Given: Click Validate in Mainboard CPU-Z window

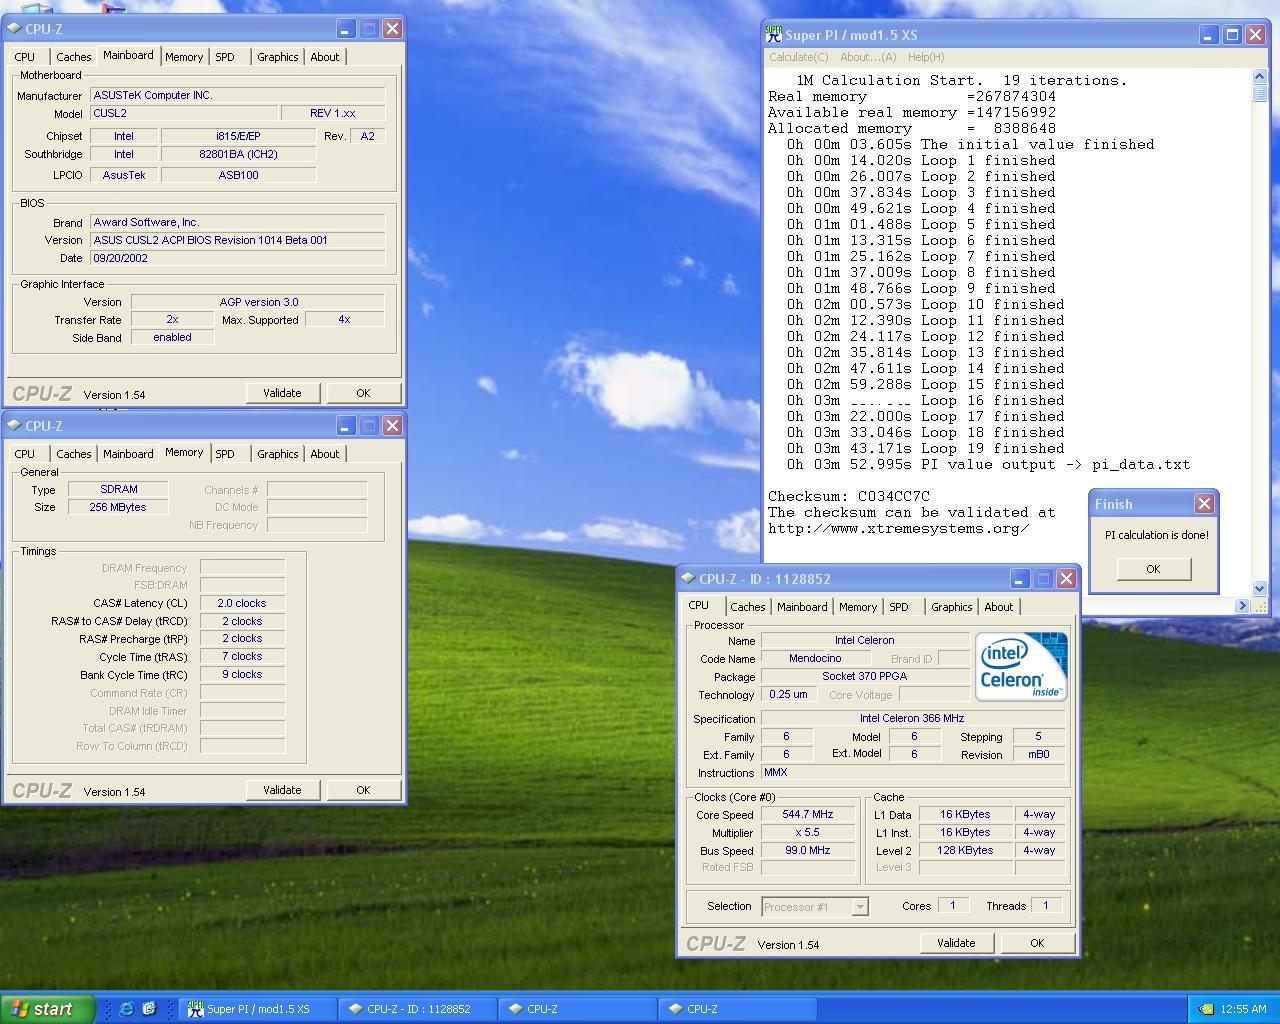Looking at the screenshot, I should (x=282, y=393).
